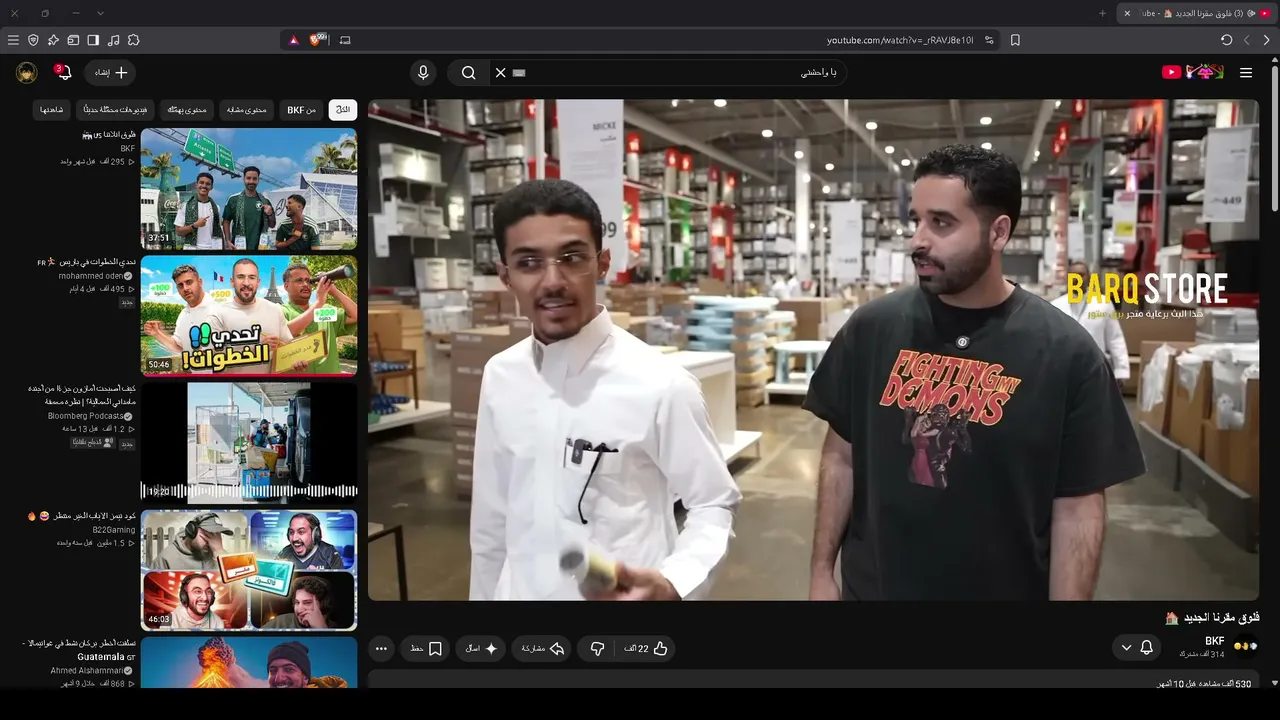Screen dimensions: 1280x720
Task: Select the محتوى بهتك filter chip
Action: pyautogui.click(x=187, y=110)
